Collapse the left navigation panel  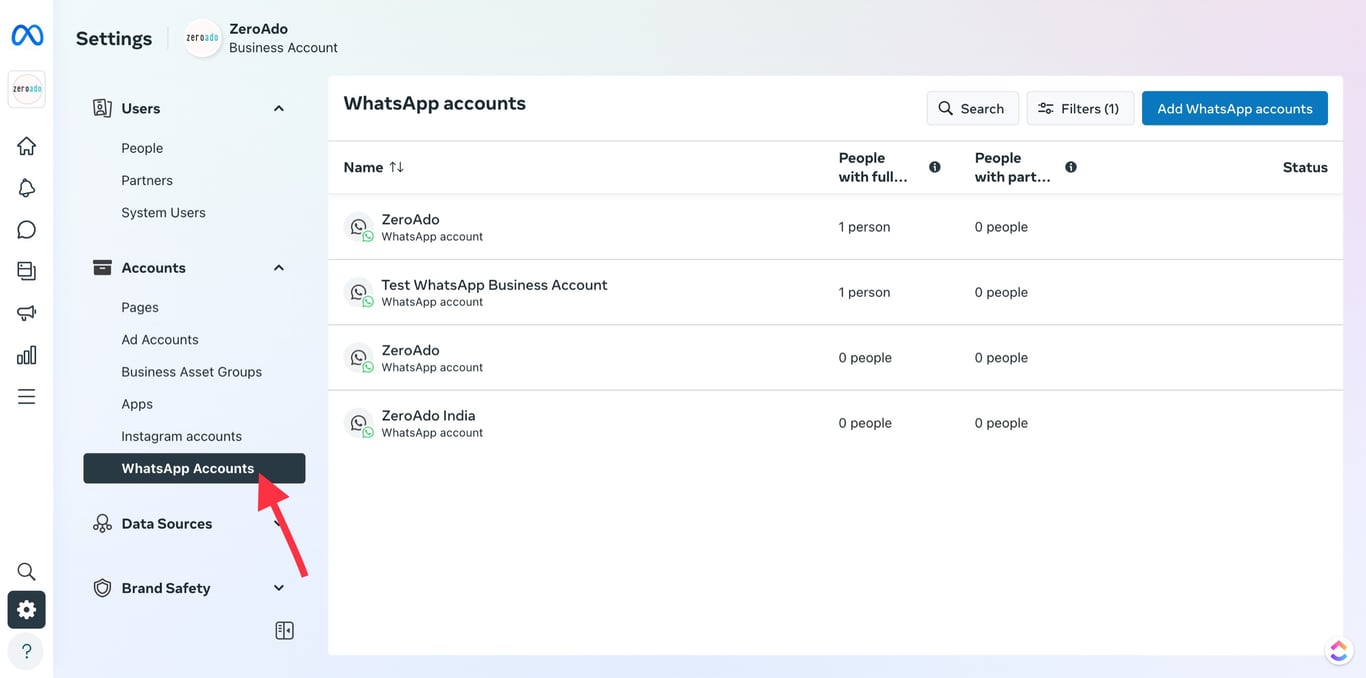click(x=284, y=630)
